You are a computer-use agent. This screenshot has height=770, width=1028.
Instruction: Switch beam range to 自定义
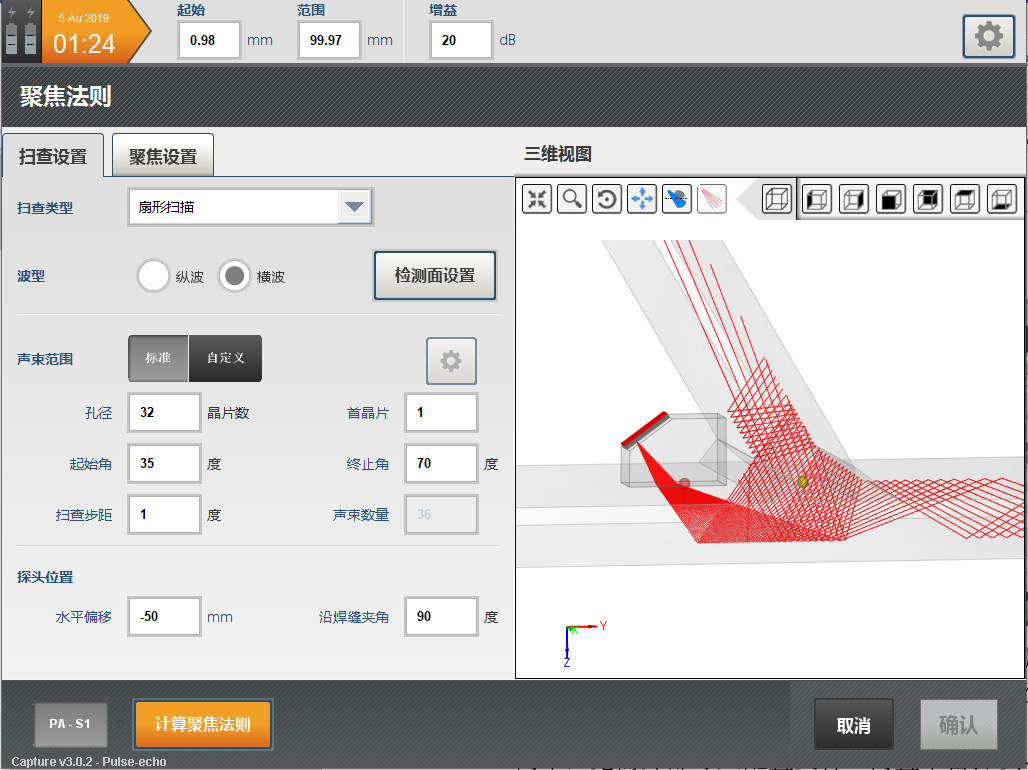pos(226,358)
